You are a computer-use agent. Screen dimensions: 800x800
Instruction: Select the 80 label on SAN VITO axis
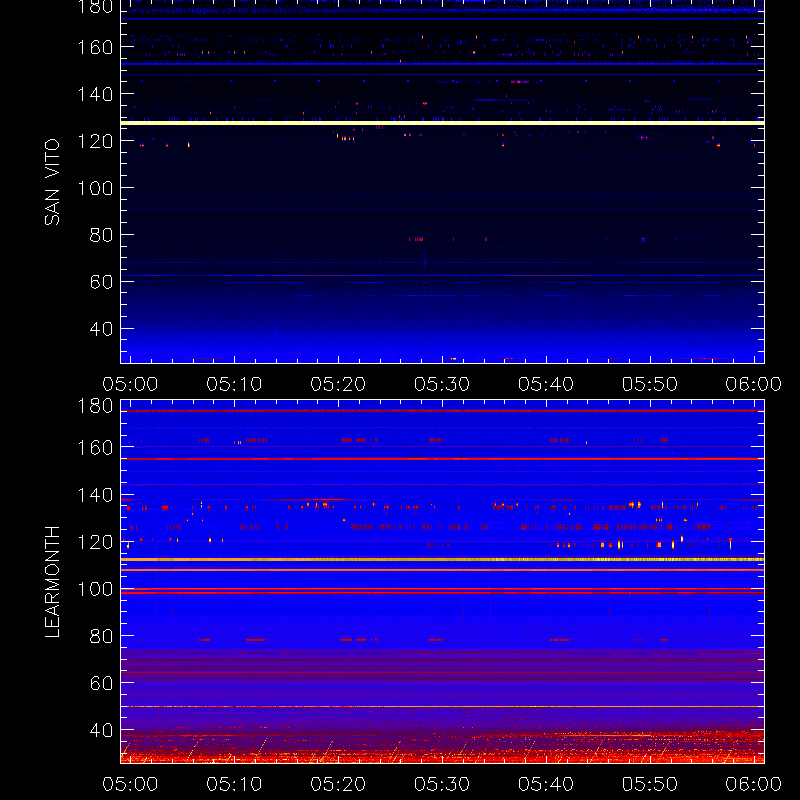(x=101, y=235)
